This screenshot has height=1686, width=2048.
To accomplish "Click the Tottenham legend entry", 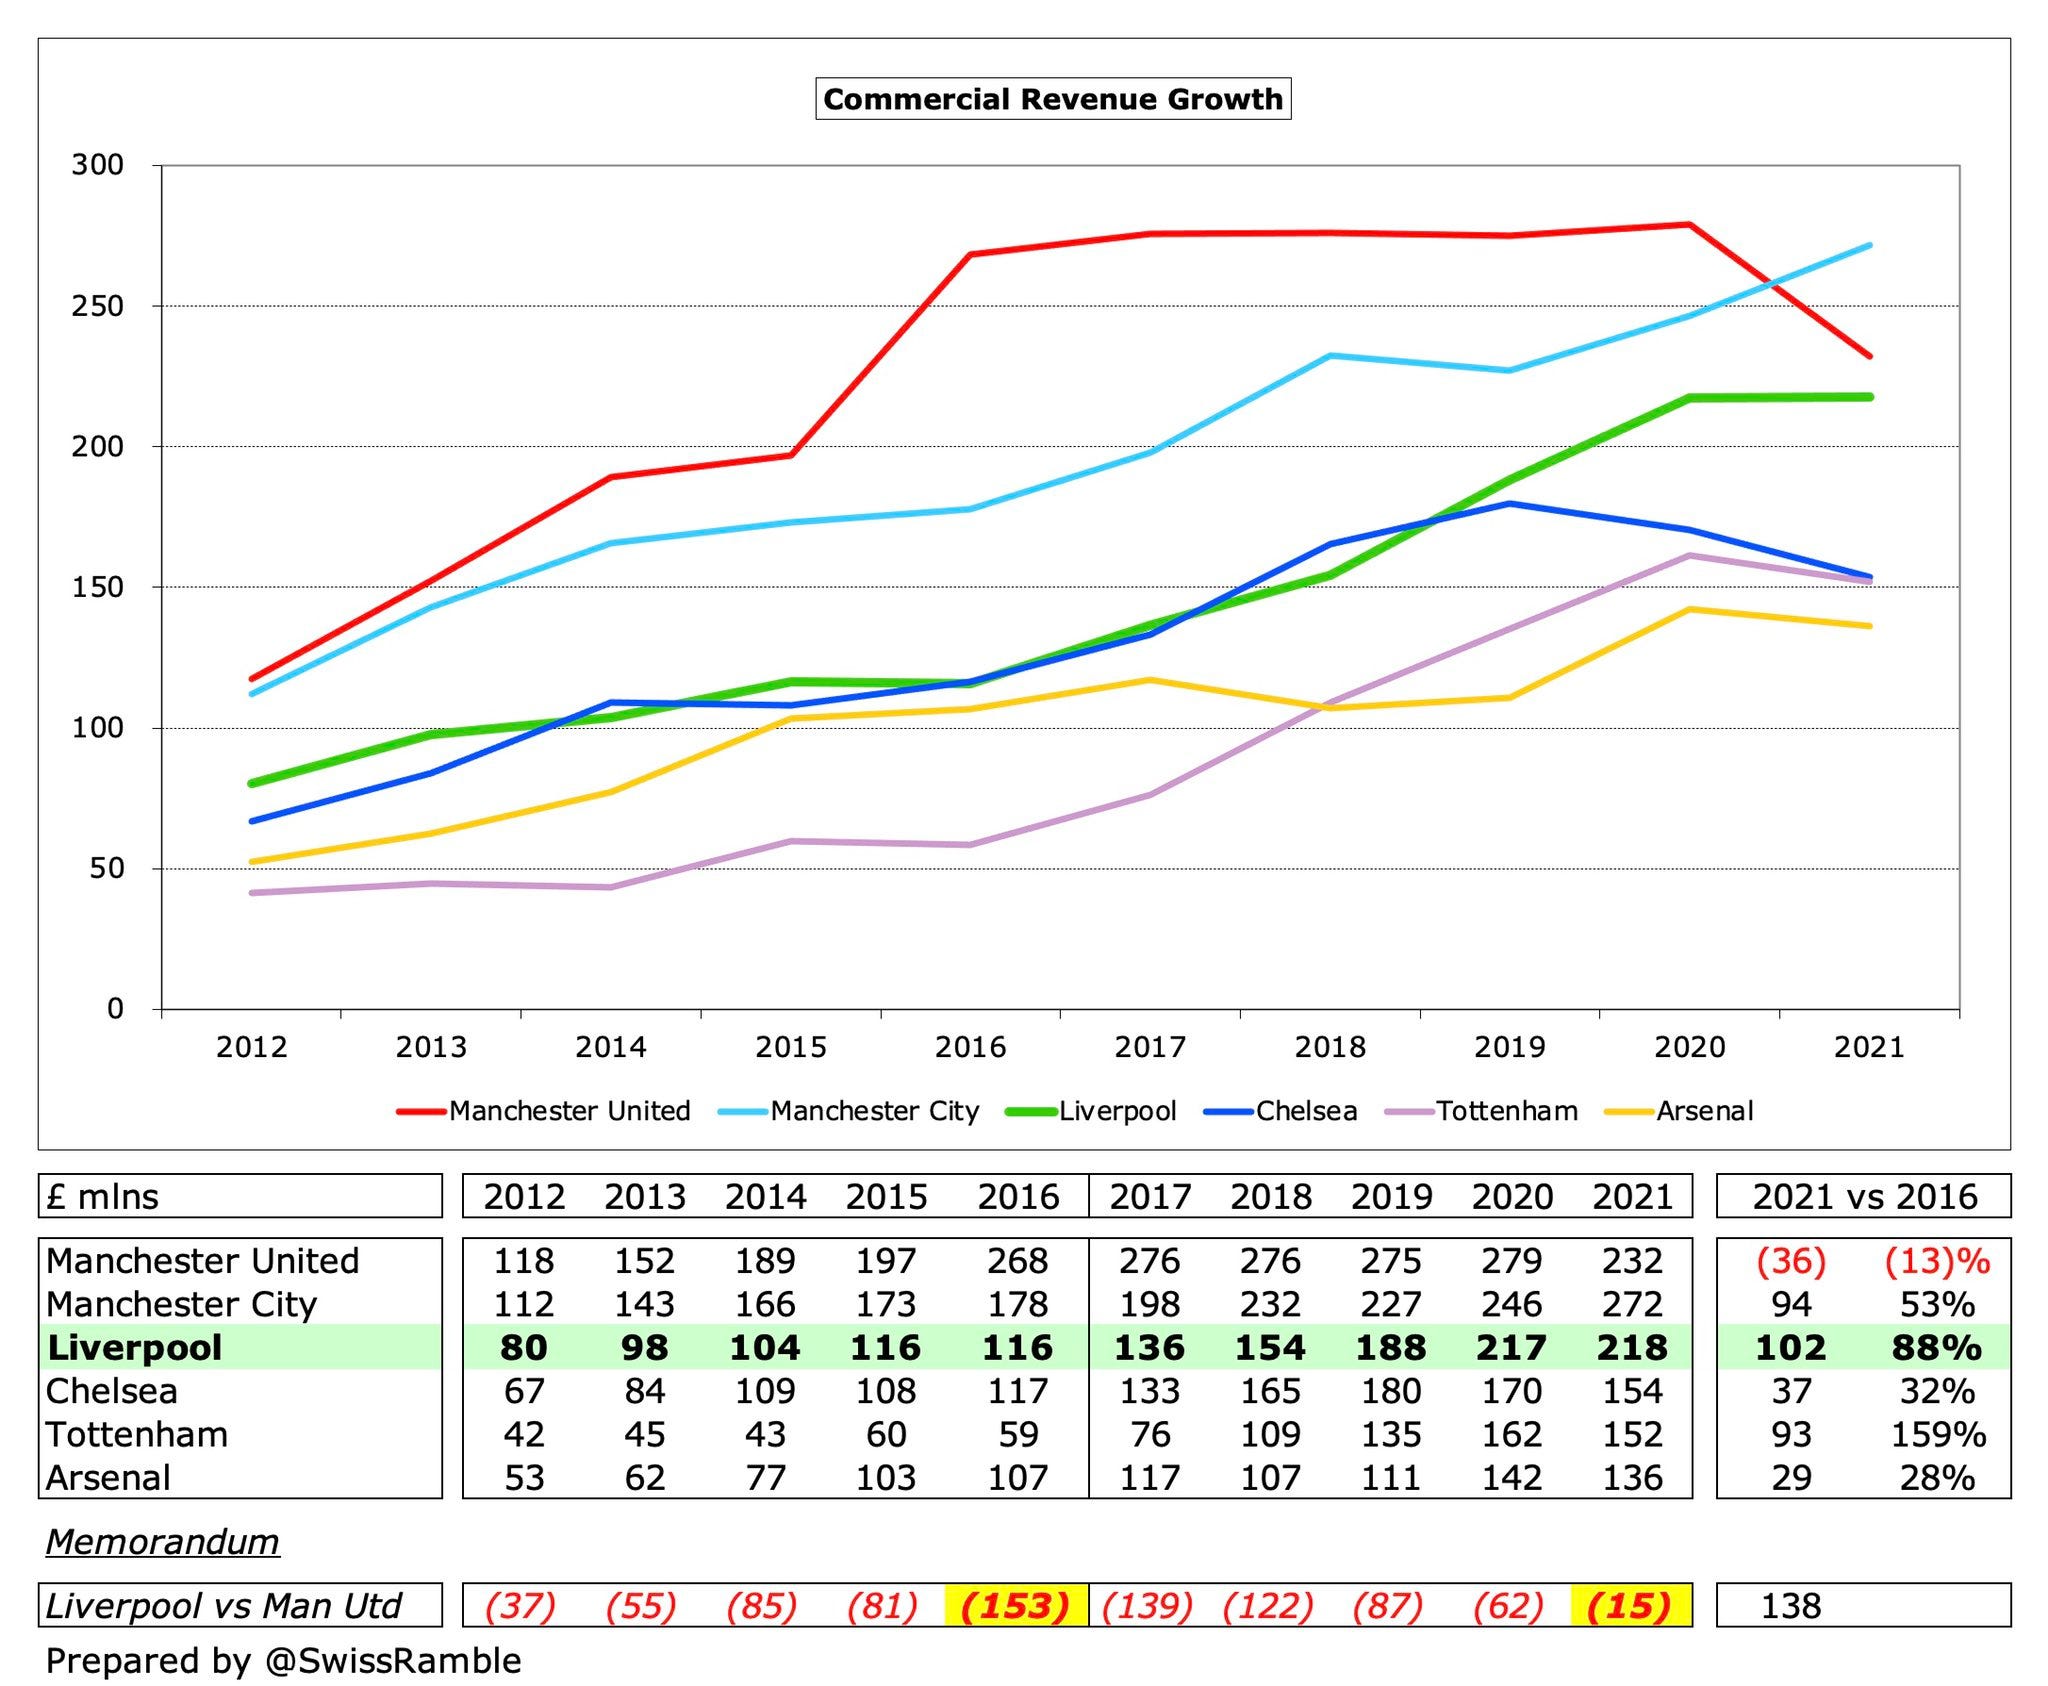I will [1482, 1111].
